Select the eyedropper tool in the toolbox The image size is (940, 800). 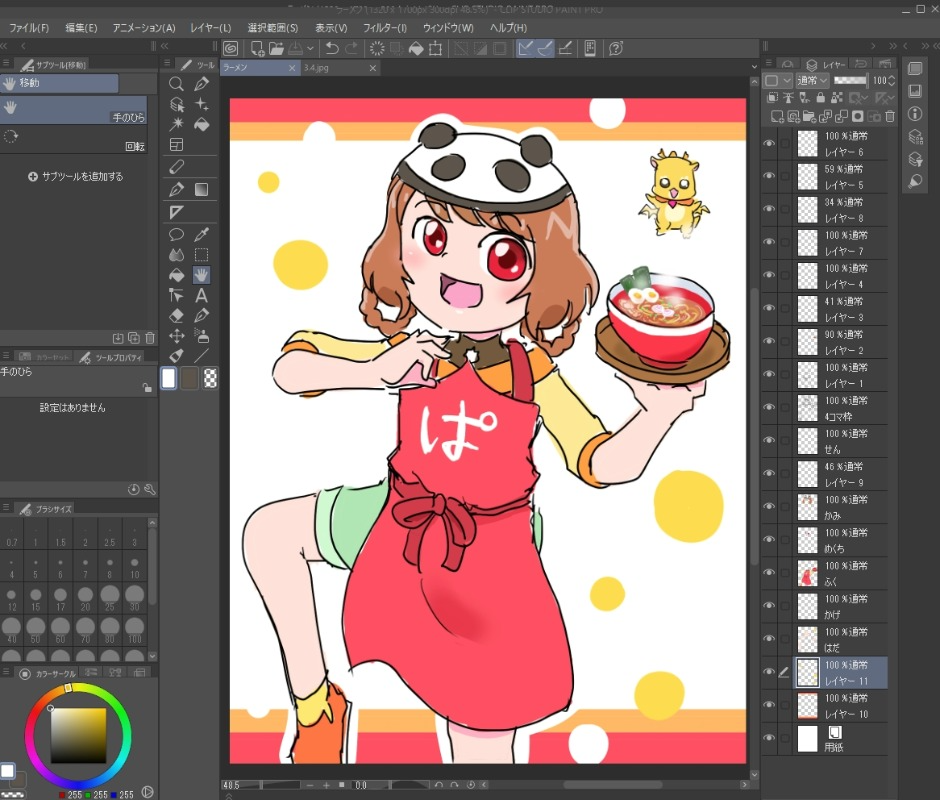pos(201,235)
